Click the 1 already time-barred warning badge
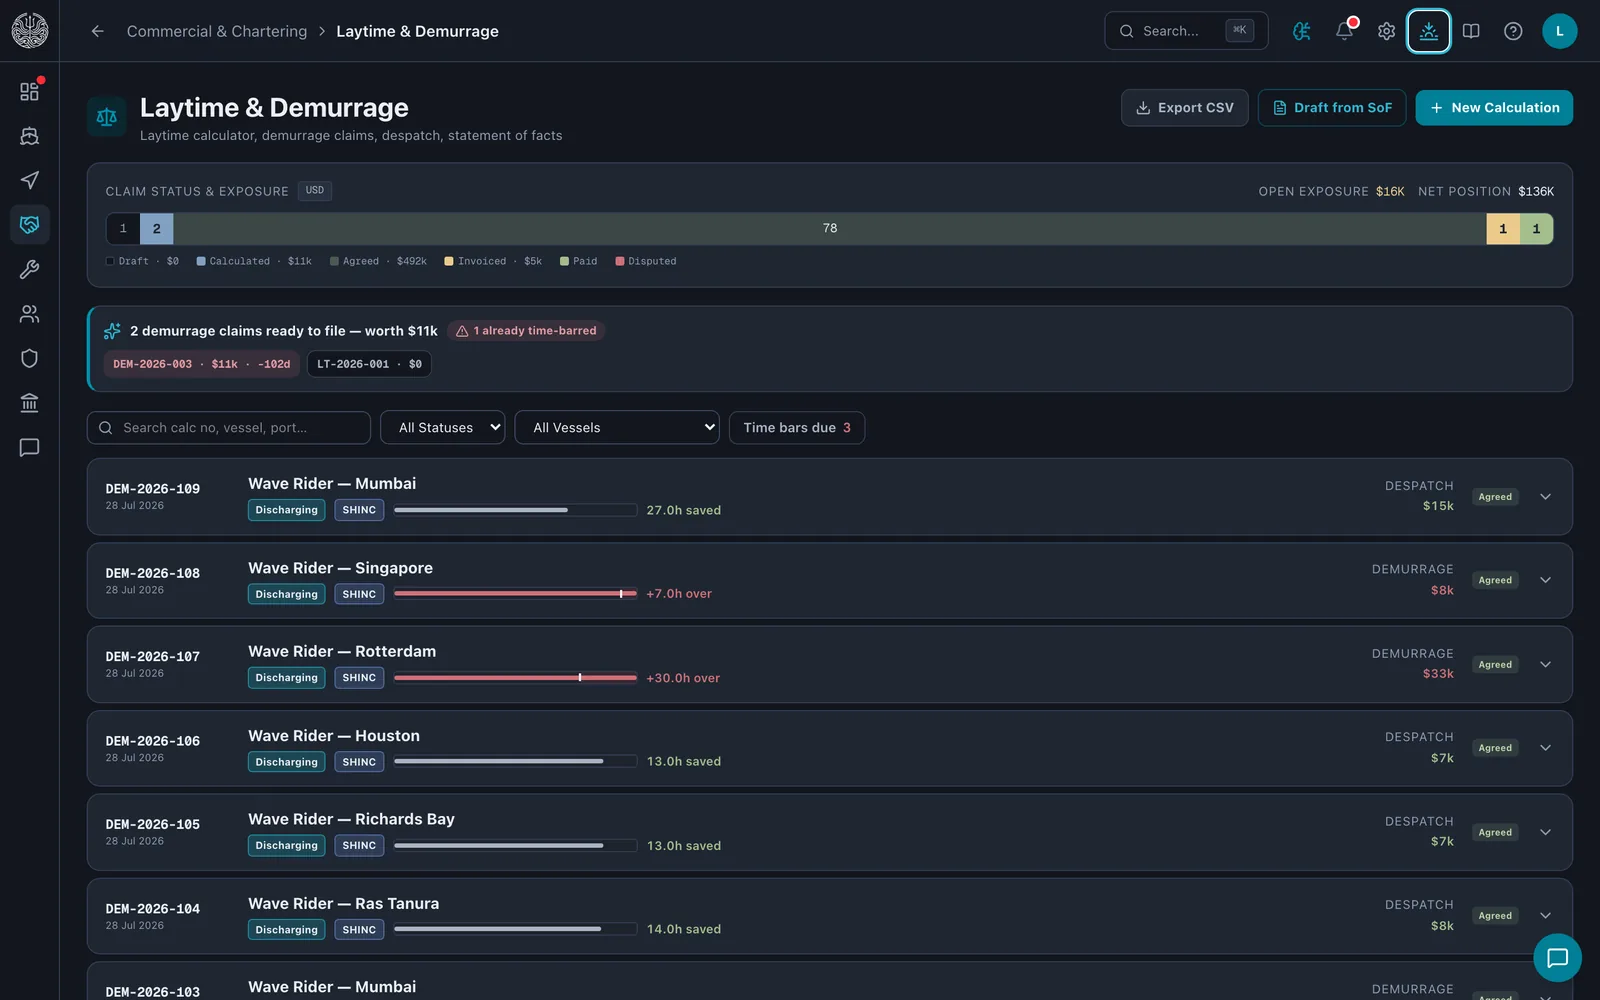The height and width of the screenshot is (1000, 1600). click(x=526, y=331)
